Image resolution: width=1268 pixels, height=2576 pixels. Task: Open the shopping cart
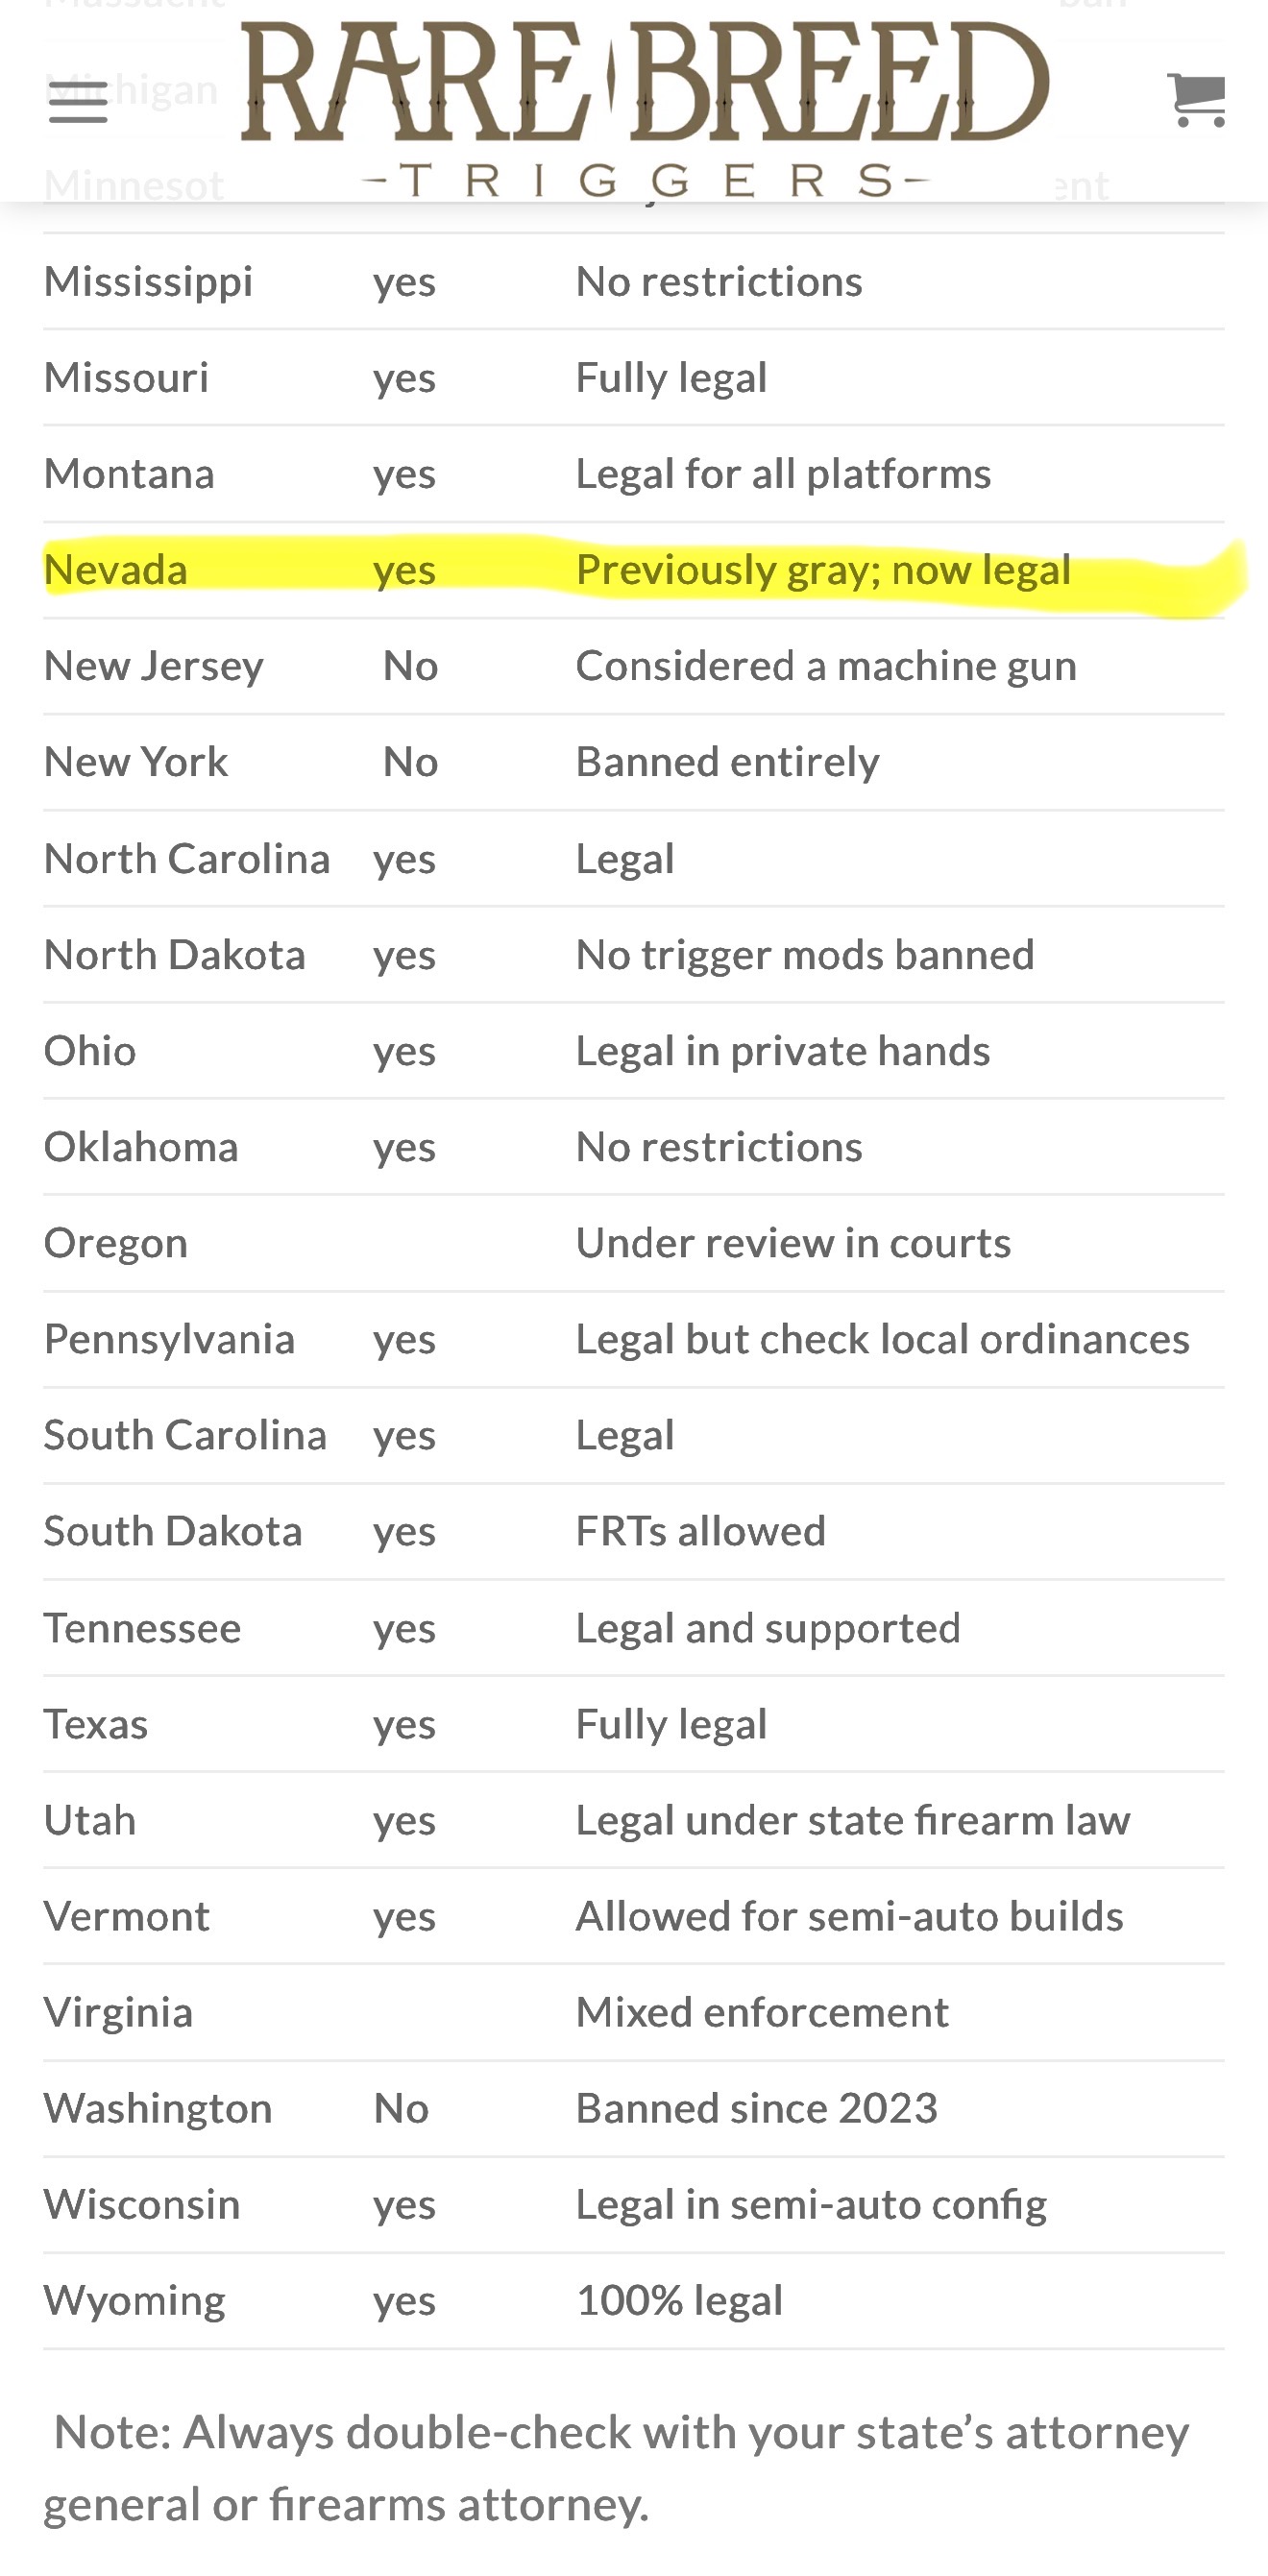[x=1197, y=100]
